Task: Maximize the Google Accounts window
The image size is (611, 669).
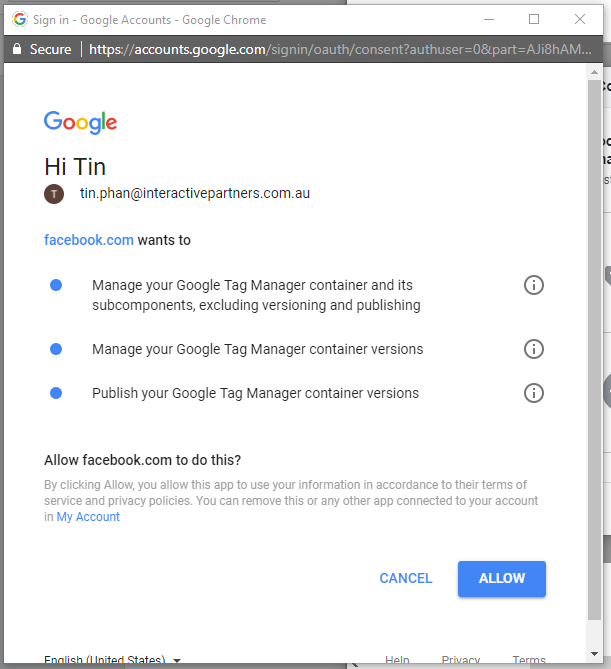Action: 534,19
